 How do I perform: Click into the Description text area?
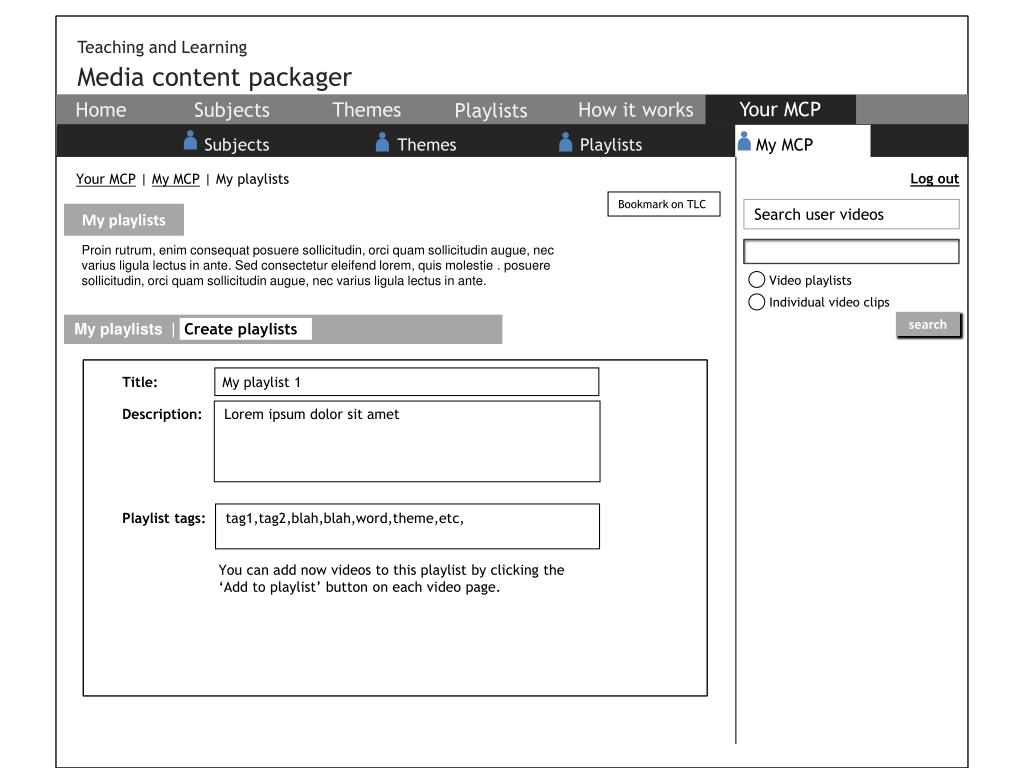click(x=407, y=441)
